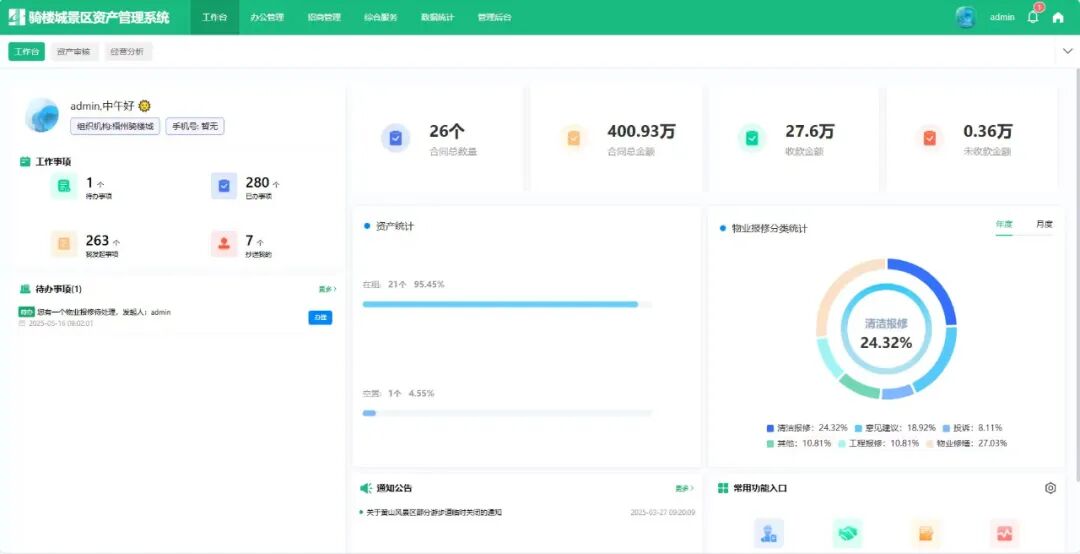Click the 待办事项 green task icon
The width and height of the screenshot is (1080, 554).
tap(64, 186)
